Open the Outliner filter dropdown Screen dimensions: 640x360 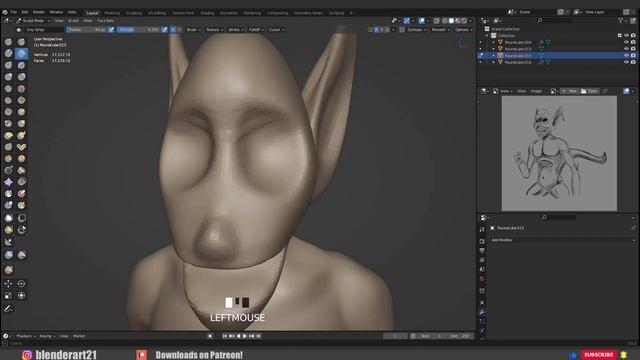point(622,20)
